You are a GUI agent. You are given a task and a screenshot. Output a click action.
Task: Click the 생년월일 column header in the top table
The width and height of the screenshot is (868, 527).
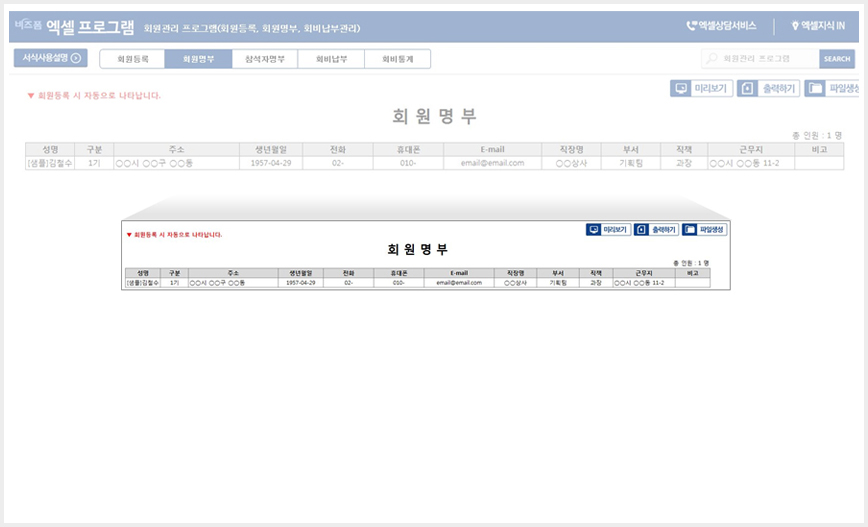[271, 149]
